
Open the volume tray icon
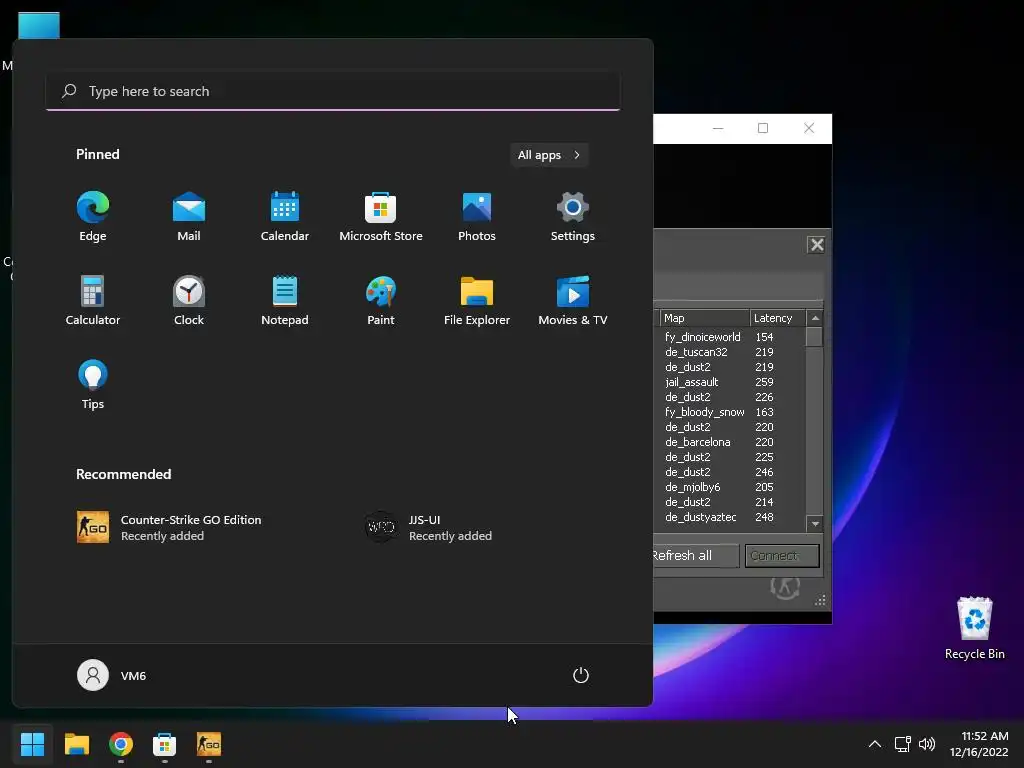927,744
